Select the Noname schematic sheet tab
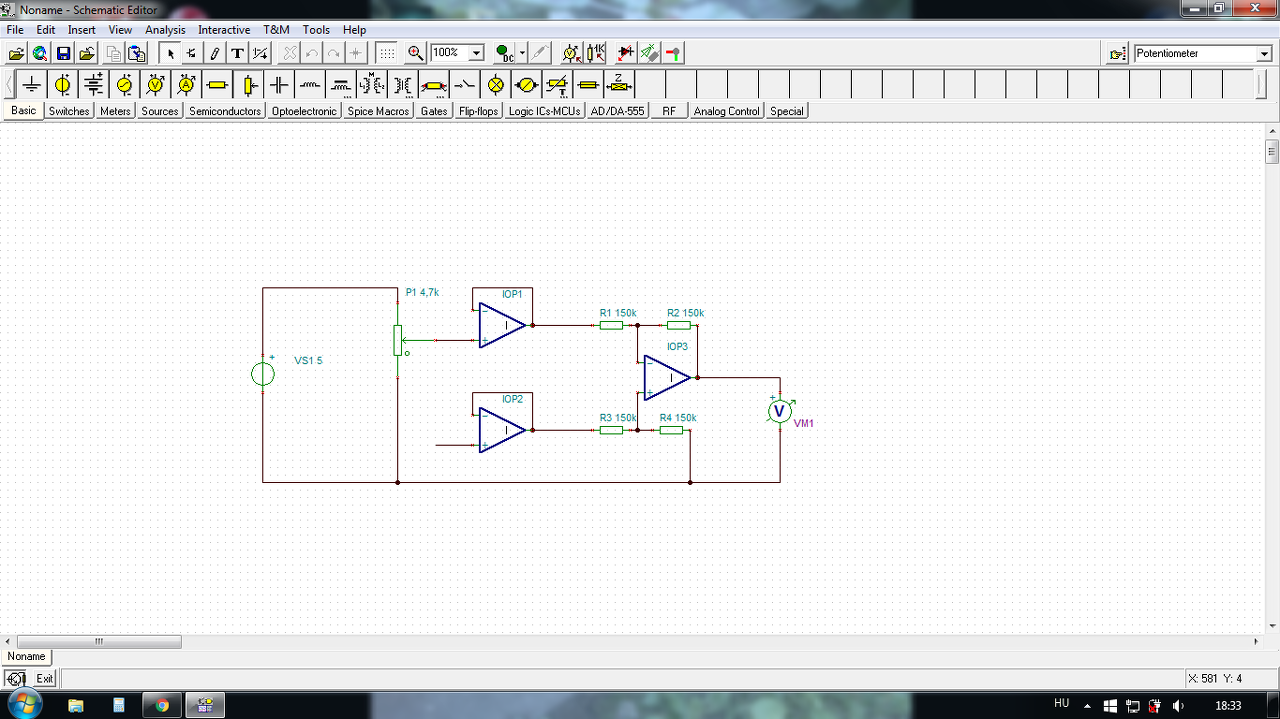Image resolution: width=1280 pixels, height=719 pixels. coord(27,657)
